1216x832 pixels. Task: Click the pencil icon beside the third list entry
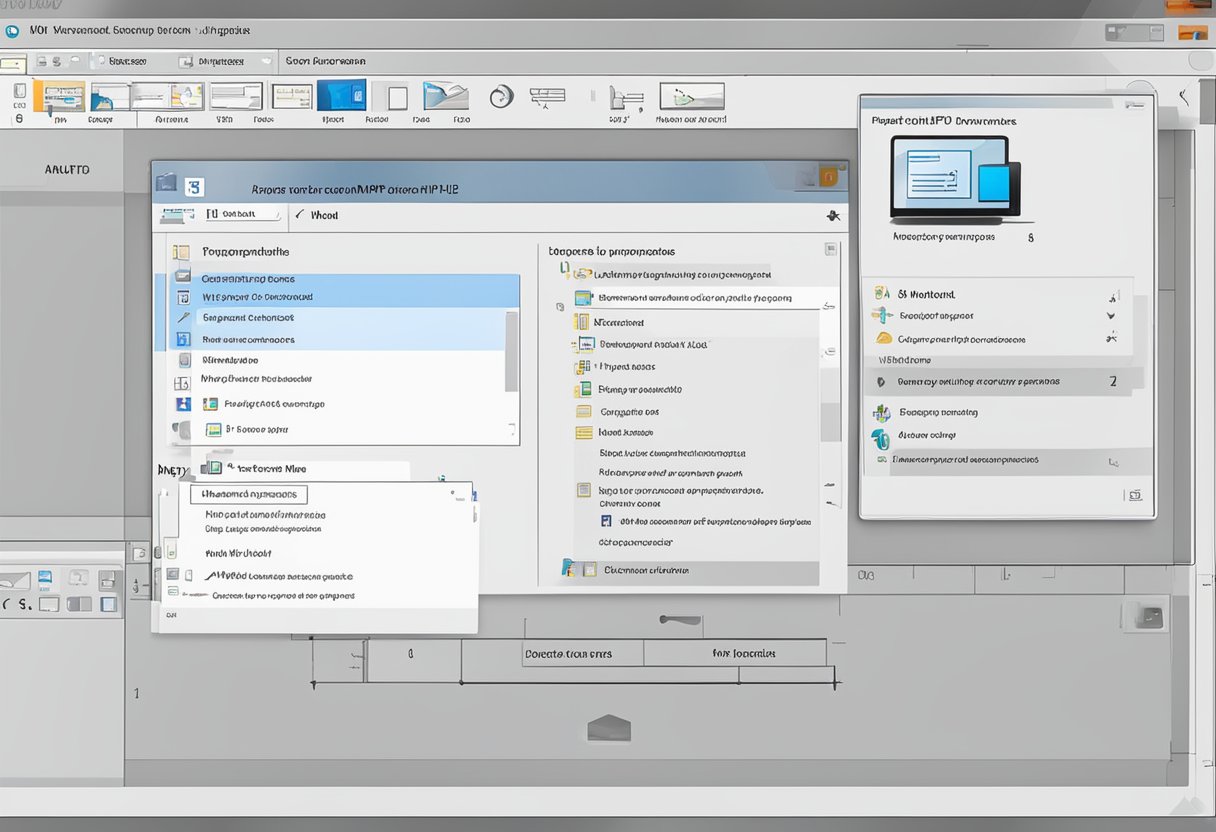(183, 317)
